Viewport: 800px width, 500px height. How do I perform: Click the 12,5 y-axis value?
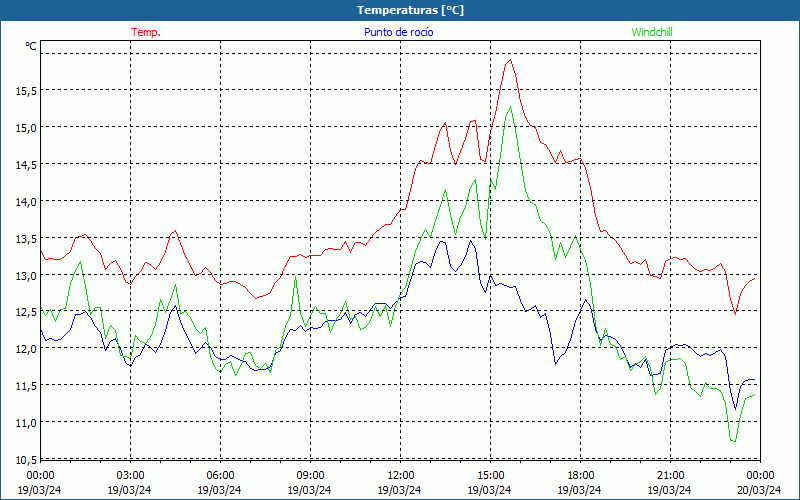coord(27,312)
